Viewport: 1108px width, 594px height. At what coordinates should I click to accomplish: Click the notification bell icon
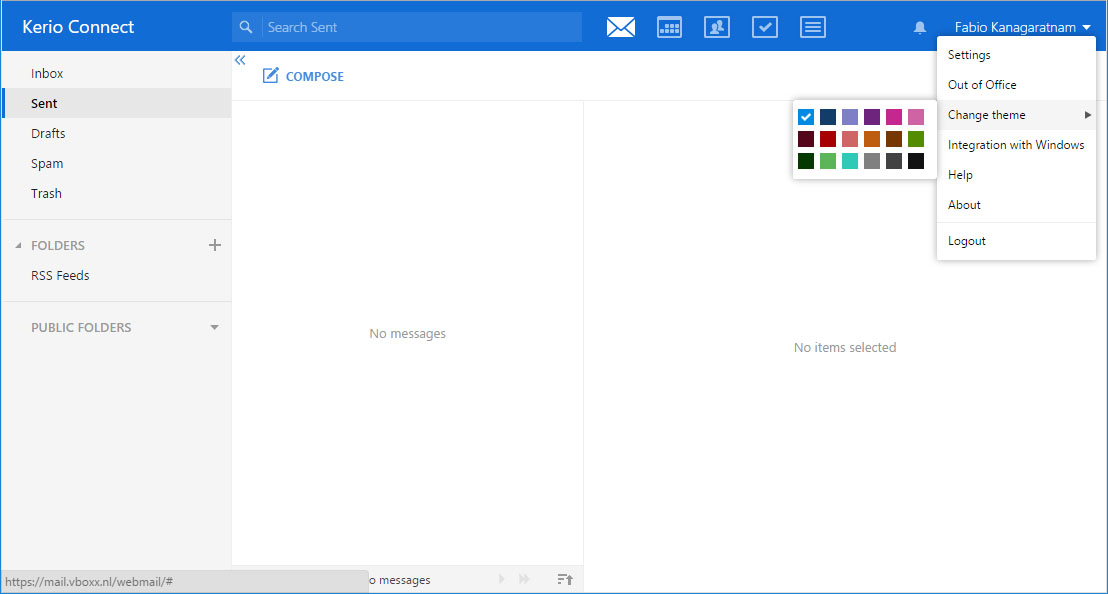[919, 28]
